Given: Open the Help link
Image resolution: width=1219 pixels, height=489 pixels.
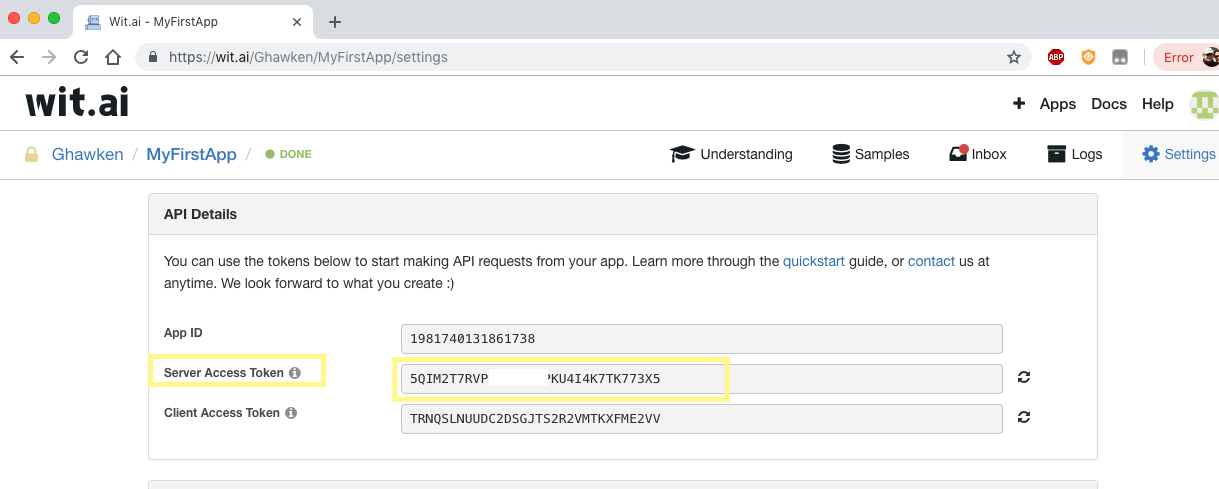Looking at the screenshot, I should pyautogui.click(x=1158, y=104).
